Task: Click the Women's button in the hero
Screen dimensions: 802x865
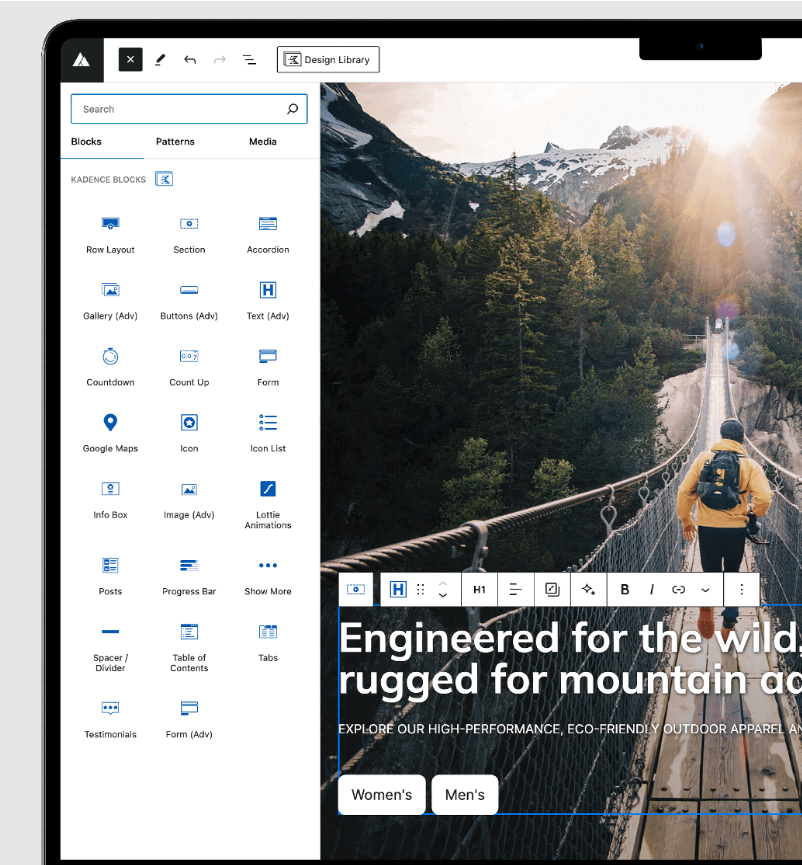Action: [x=381, y=794]
